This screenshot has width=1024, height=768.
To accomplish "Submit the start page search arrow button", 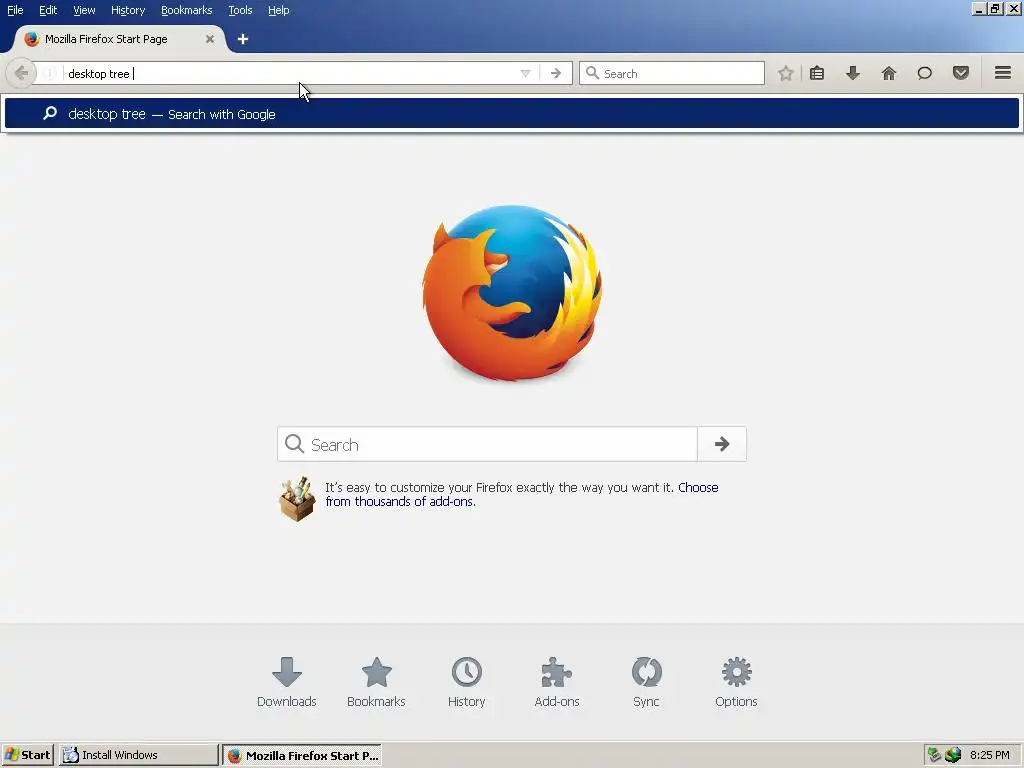I will pos(722,444).
